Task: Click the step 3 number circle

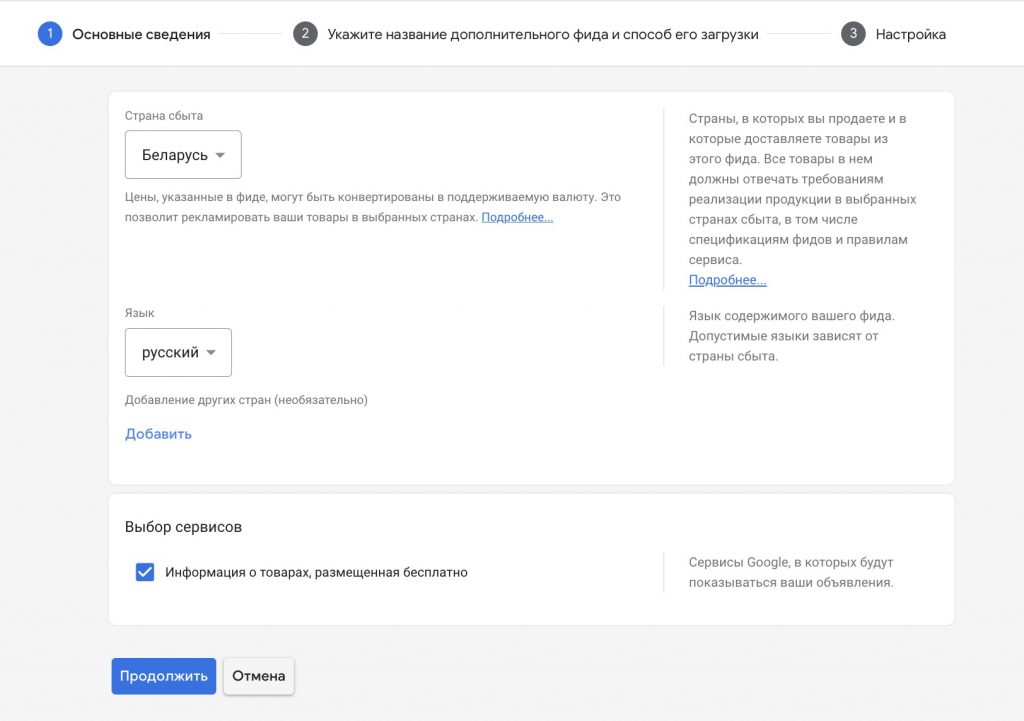Action: click(x=853, y=34)
